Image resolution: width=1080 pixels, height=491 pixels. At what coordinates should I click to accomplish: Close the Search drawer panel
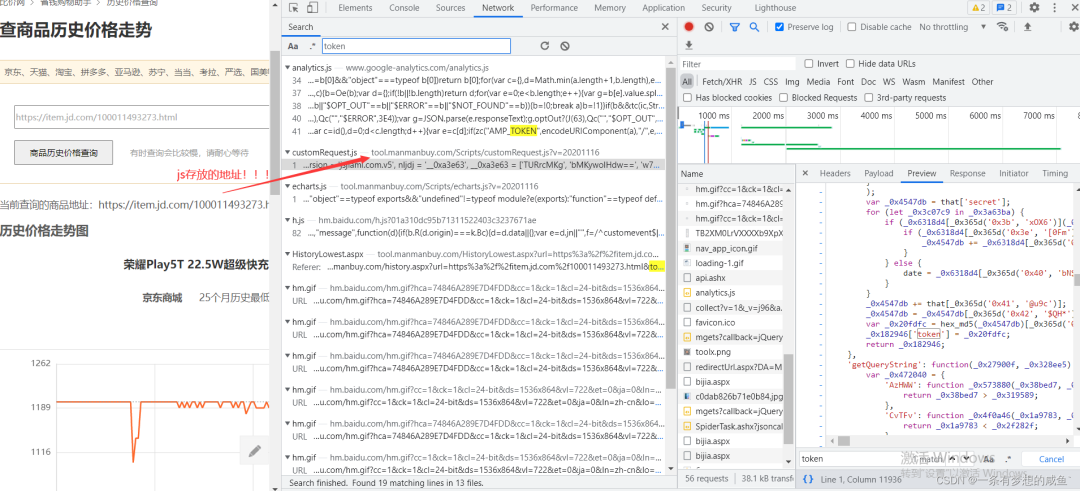click(665, 27)
